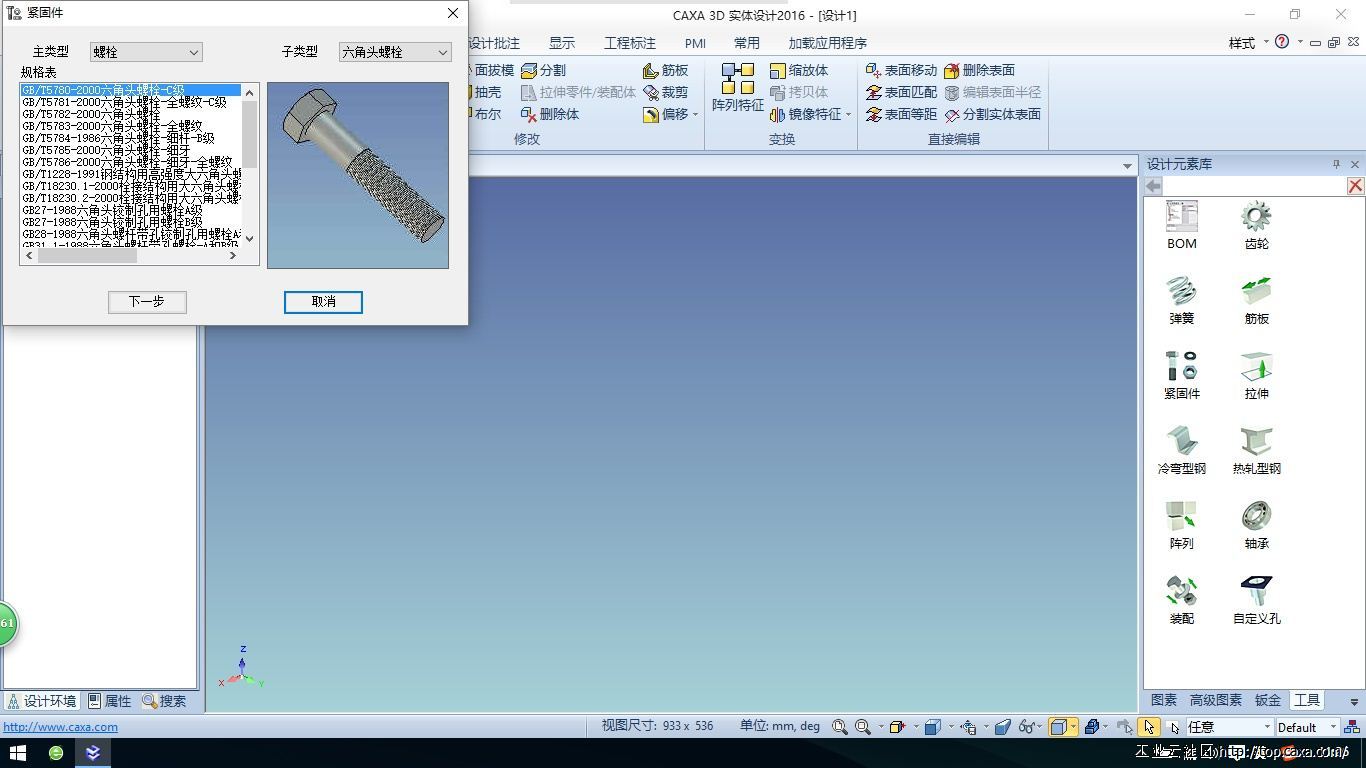The height and width of the screenshot is (768, 1366).
Task: Select the 轴承 bearing element
Action: pos(1256,525)
